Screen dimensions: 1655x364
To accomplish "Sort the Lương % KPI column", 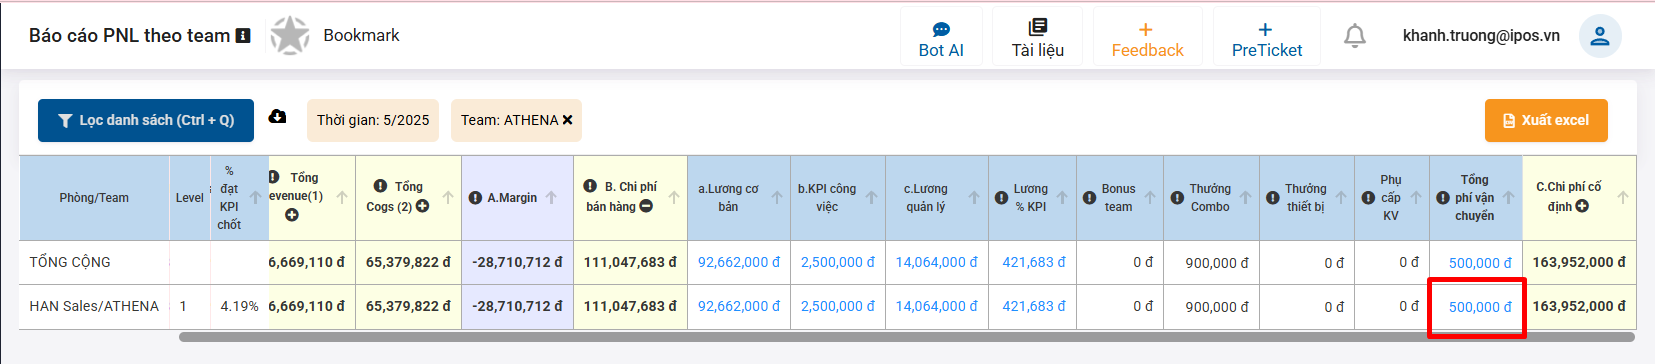I will [x=1062, y=198].
